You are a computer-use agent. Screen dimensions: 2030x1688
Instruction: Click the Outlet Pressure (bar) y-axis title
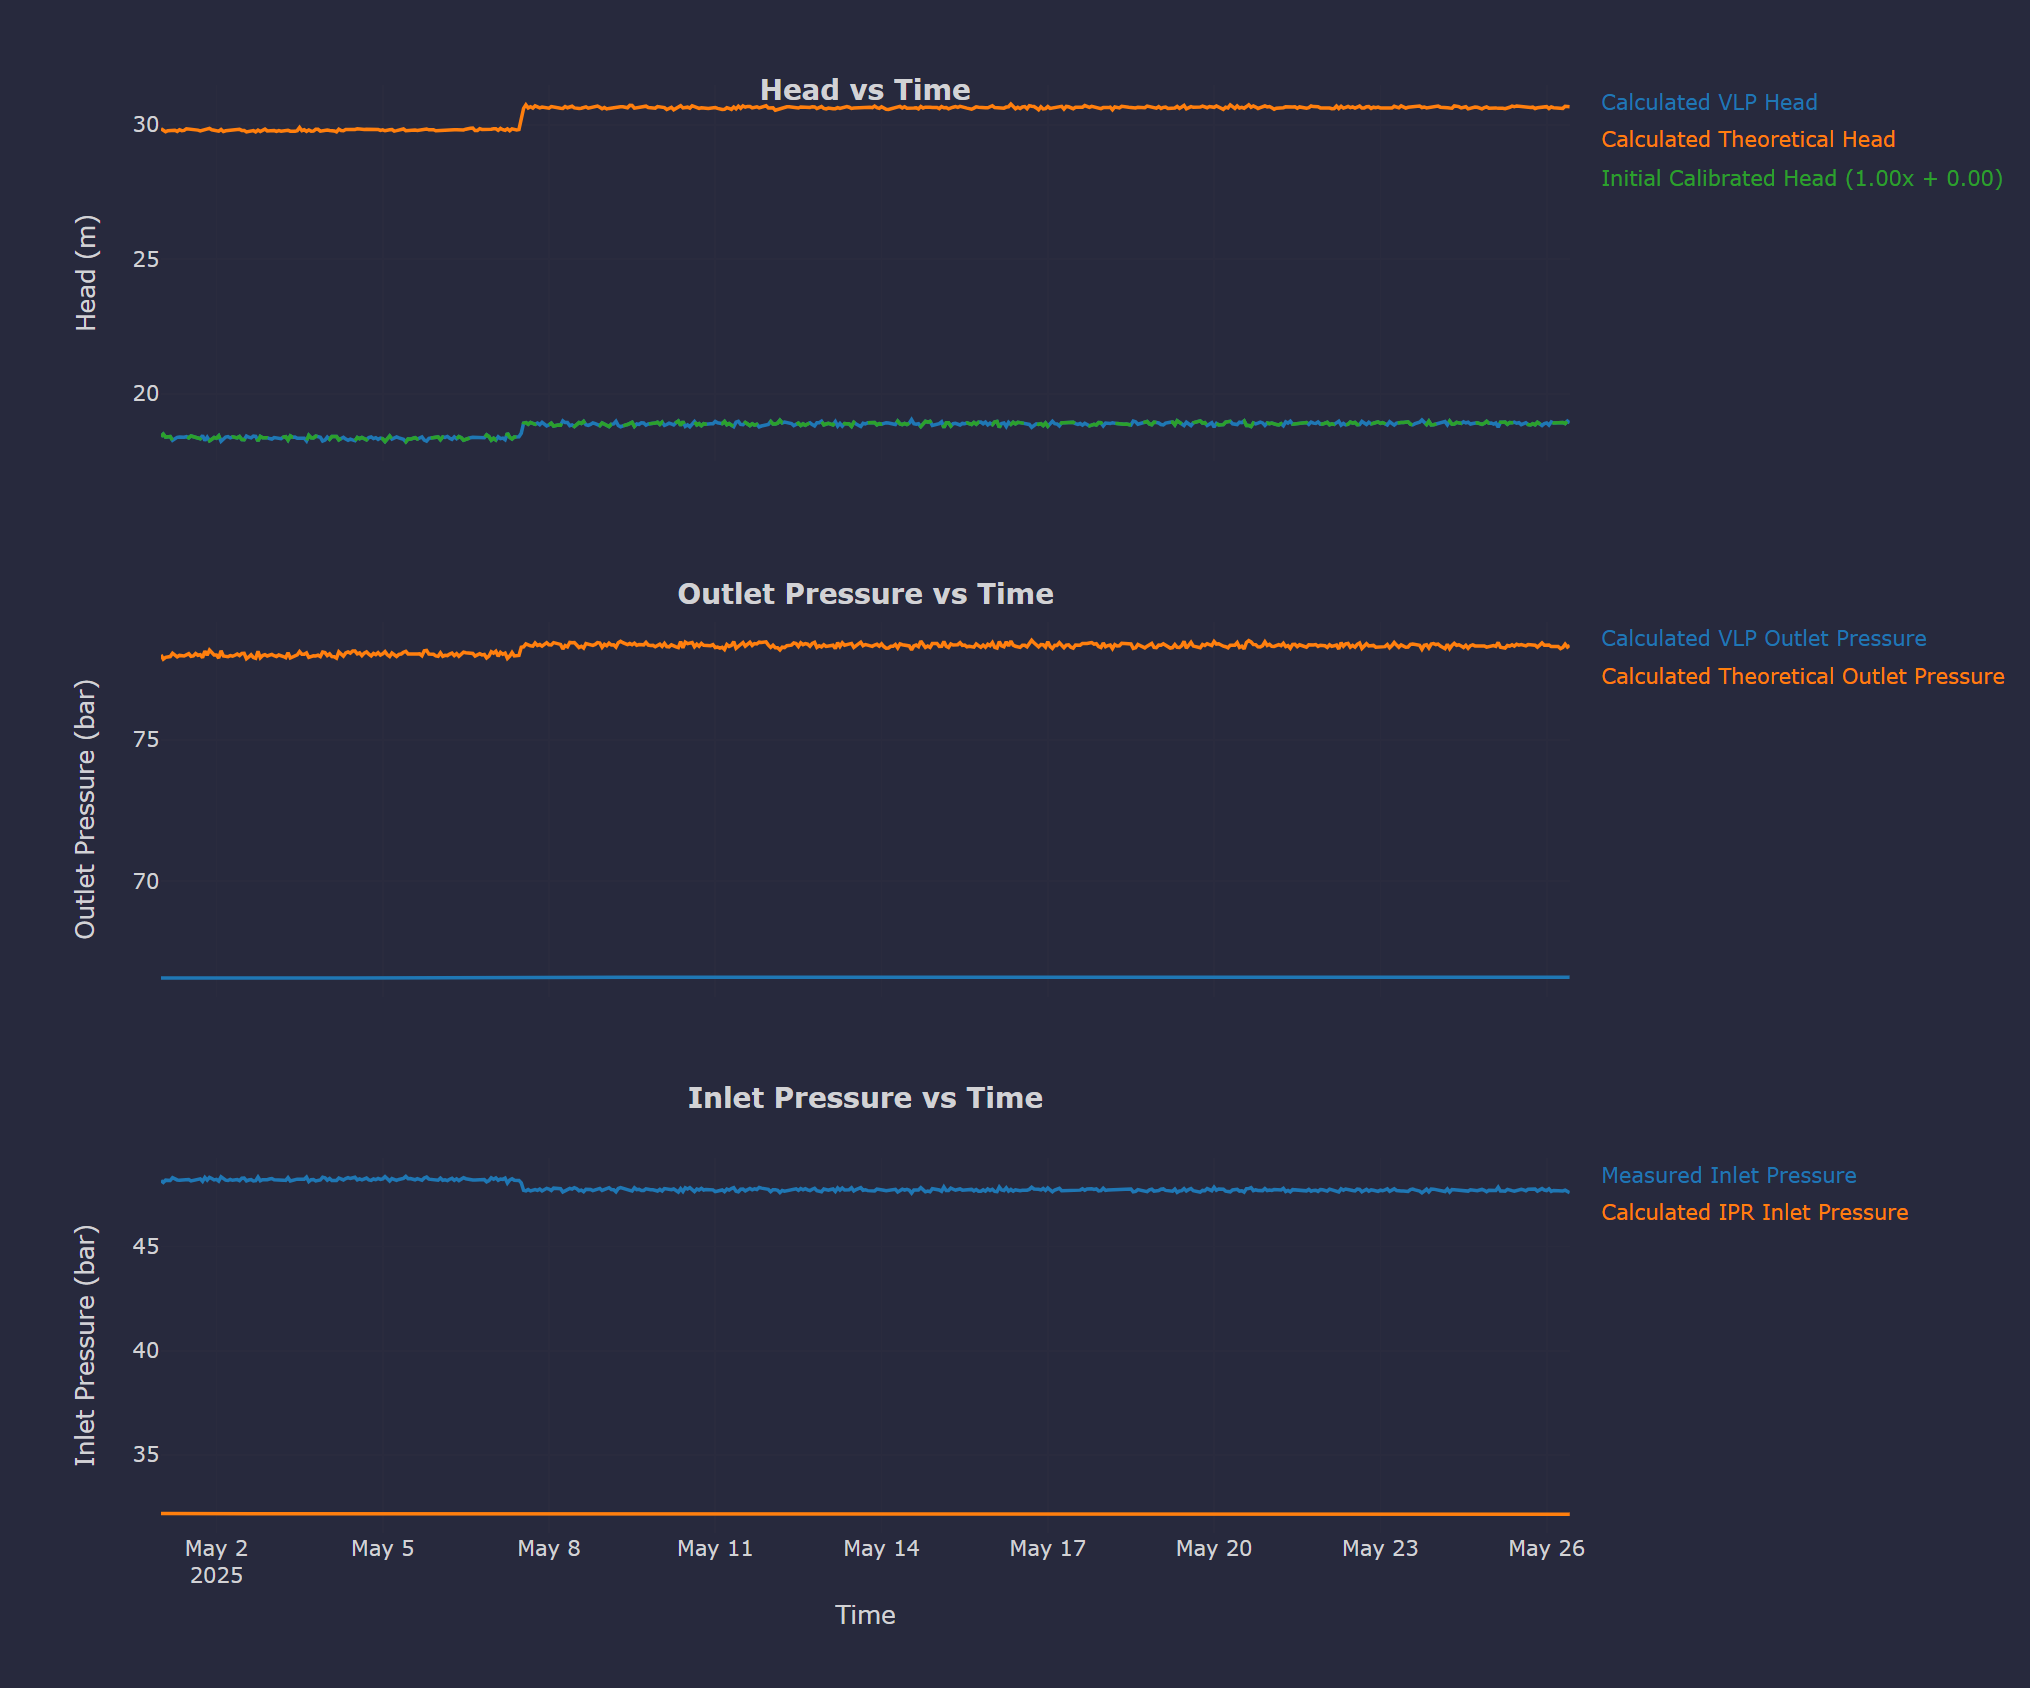[x=86, y=808]
